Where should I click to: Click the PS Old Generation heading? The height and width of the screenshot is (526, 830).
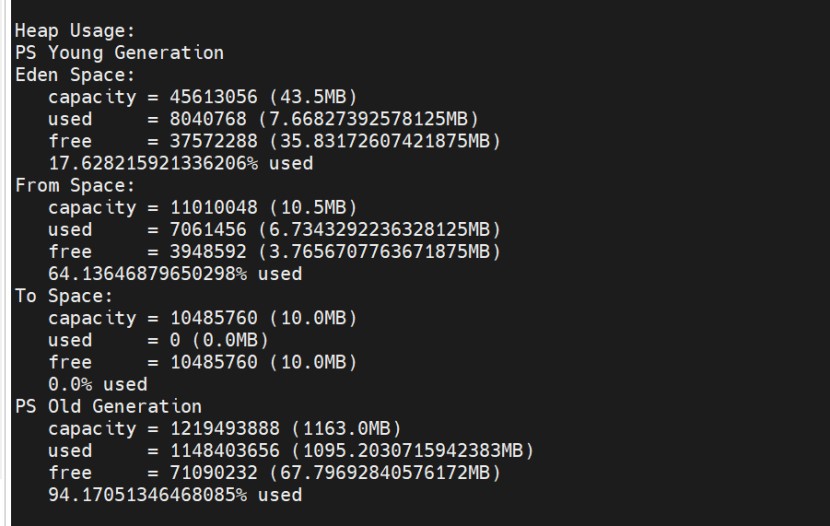coord(109,407)
